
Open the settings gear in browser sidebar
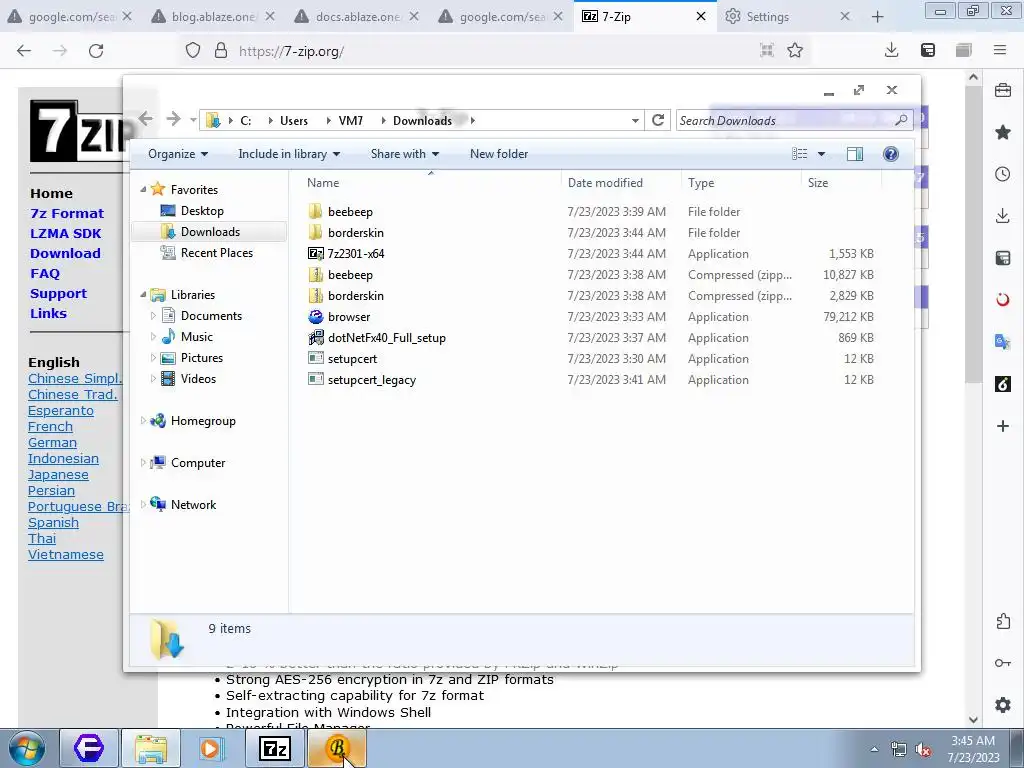click(1003, 705)
